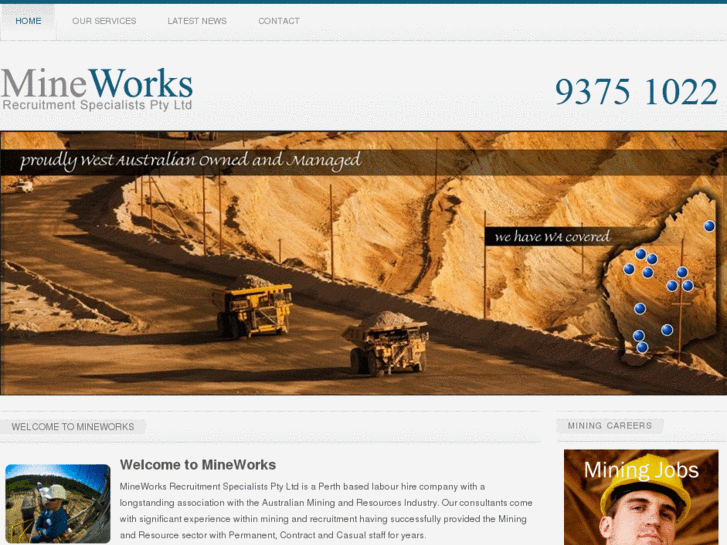
Task: Go to the Latest News page
Action: click(x=197, y=21)
